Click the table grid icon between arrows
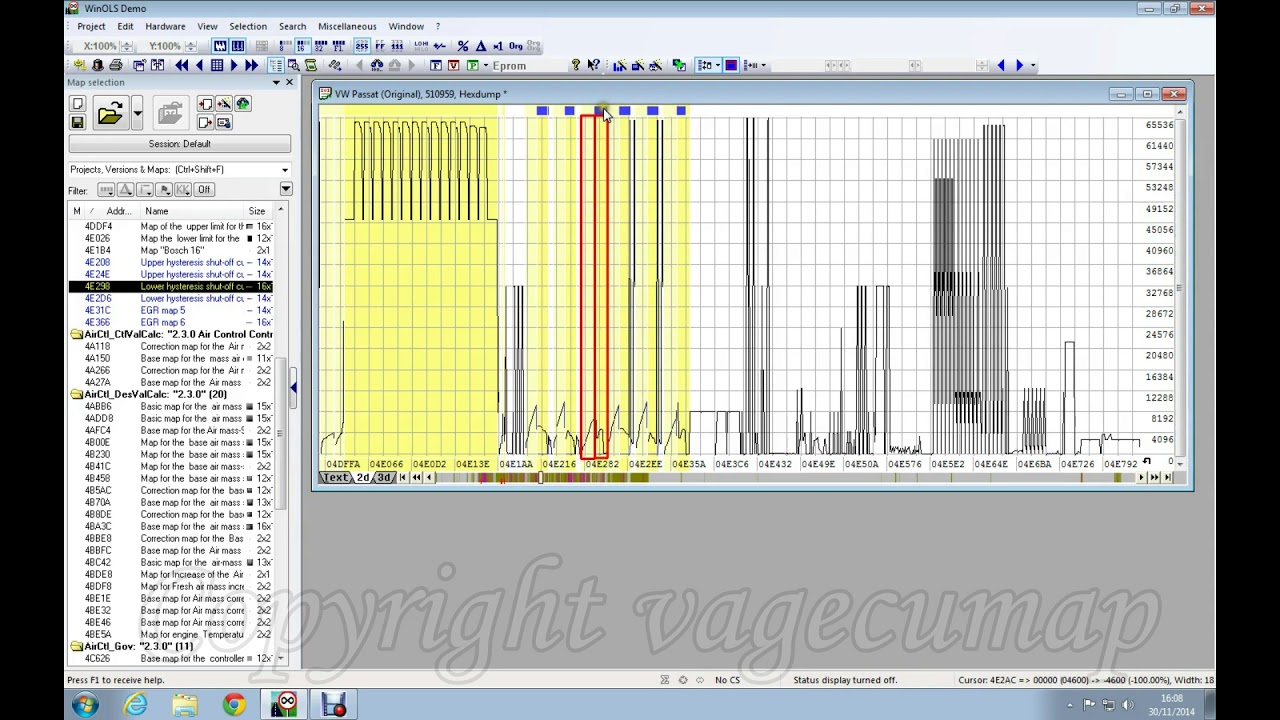This screenshot has height=720, width=1280. coord(217,65)
